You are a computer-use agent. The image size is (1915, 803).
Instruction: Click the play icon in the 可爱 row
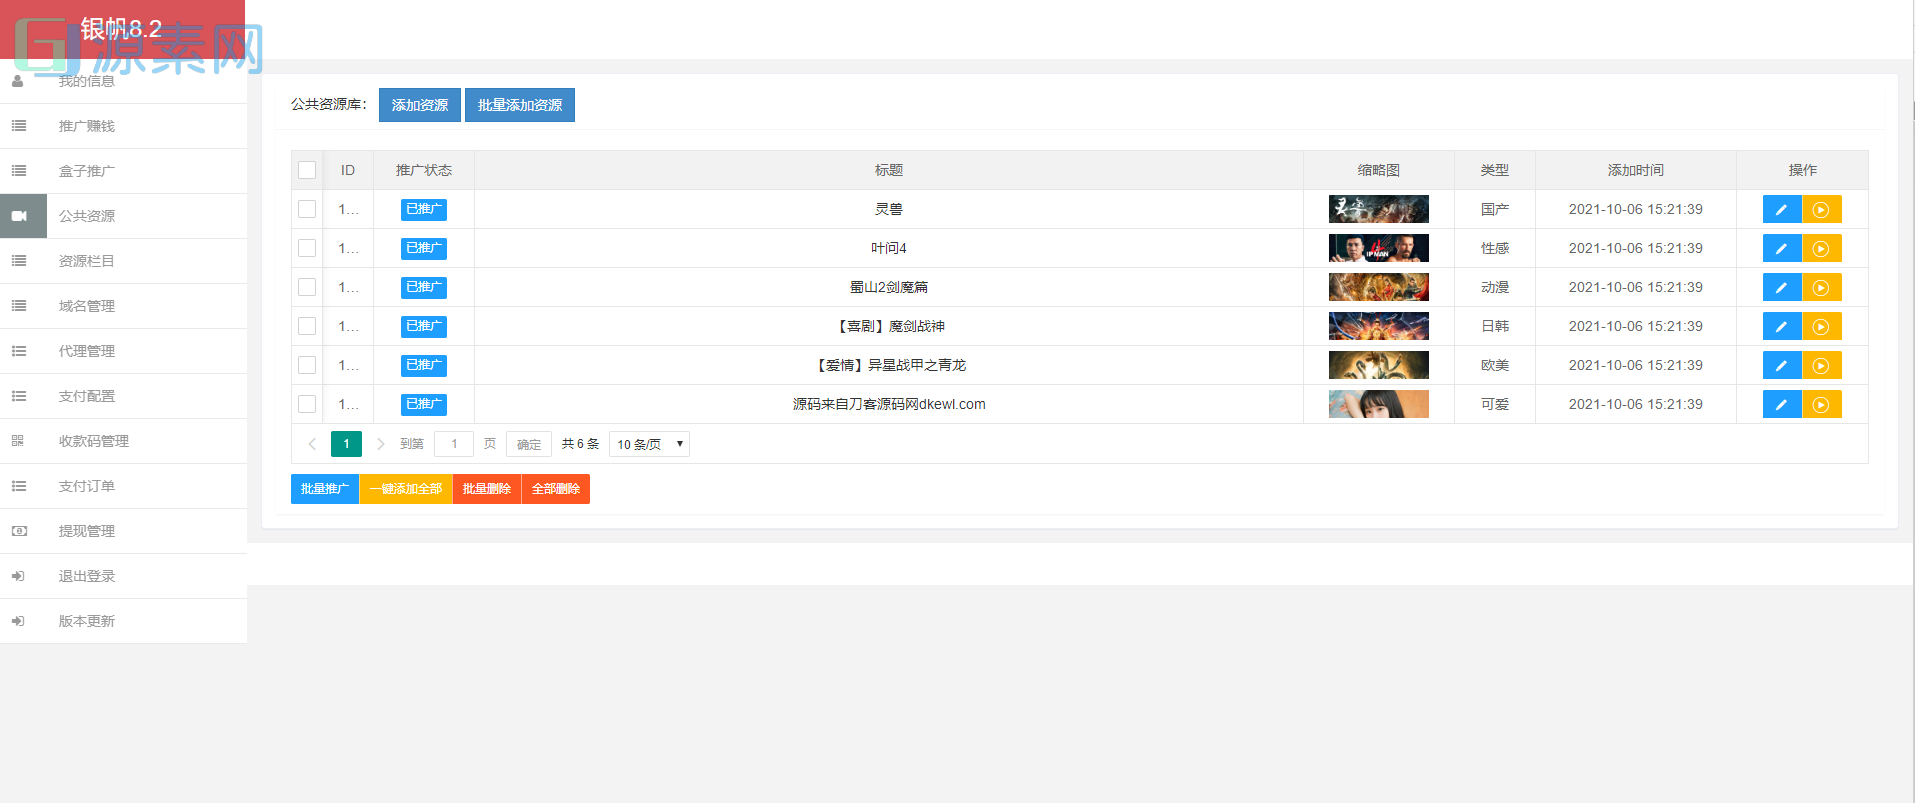point(1821,405)
